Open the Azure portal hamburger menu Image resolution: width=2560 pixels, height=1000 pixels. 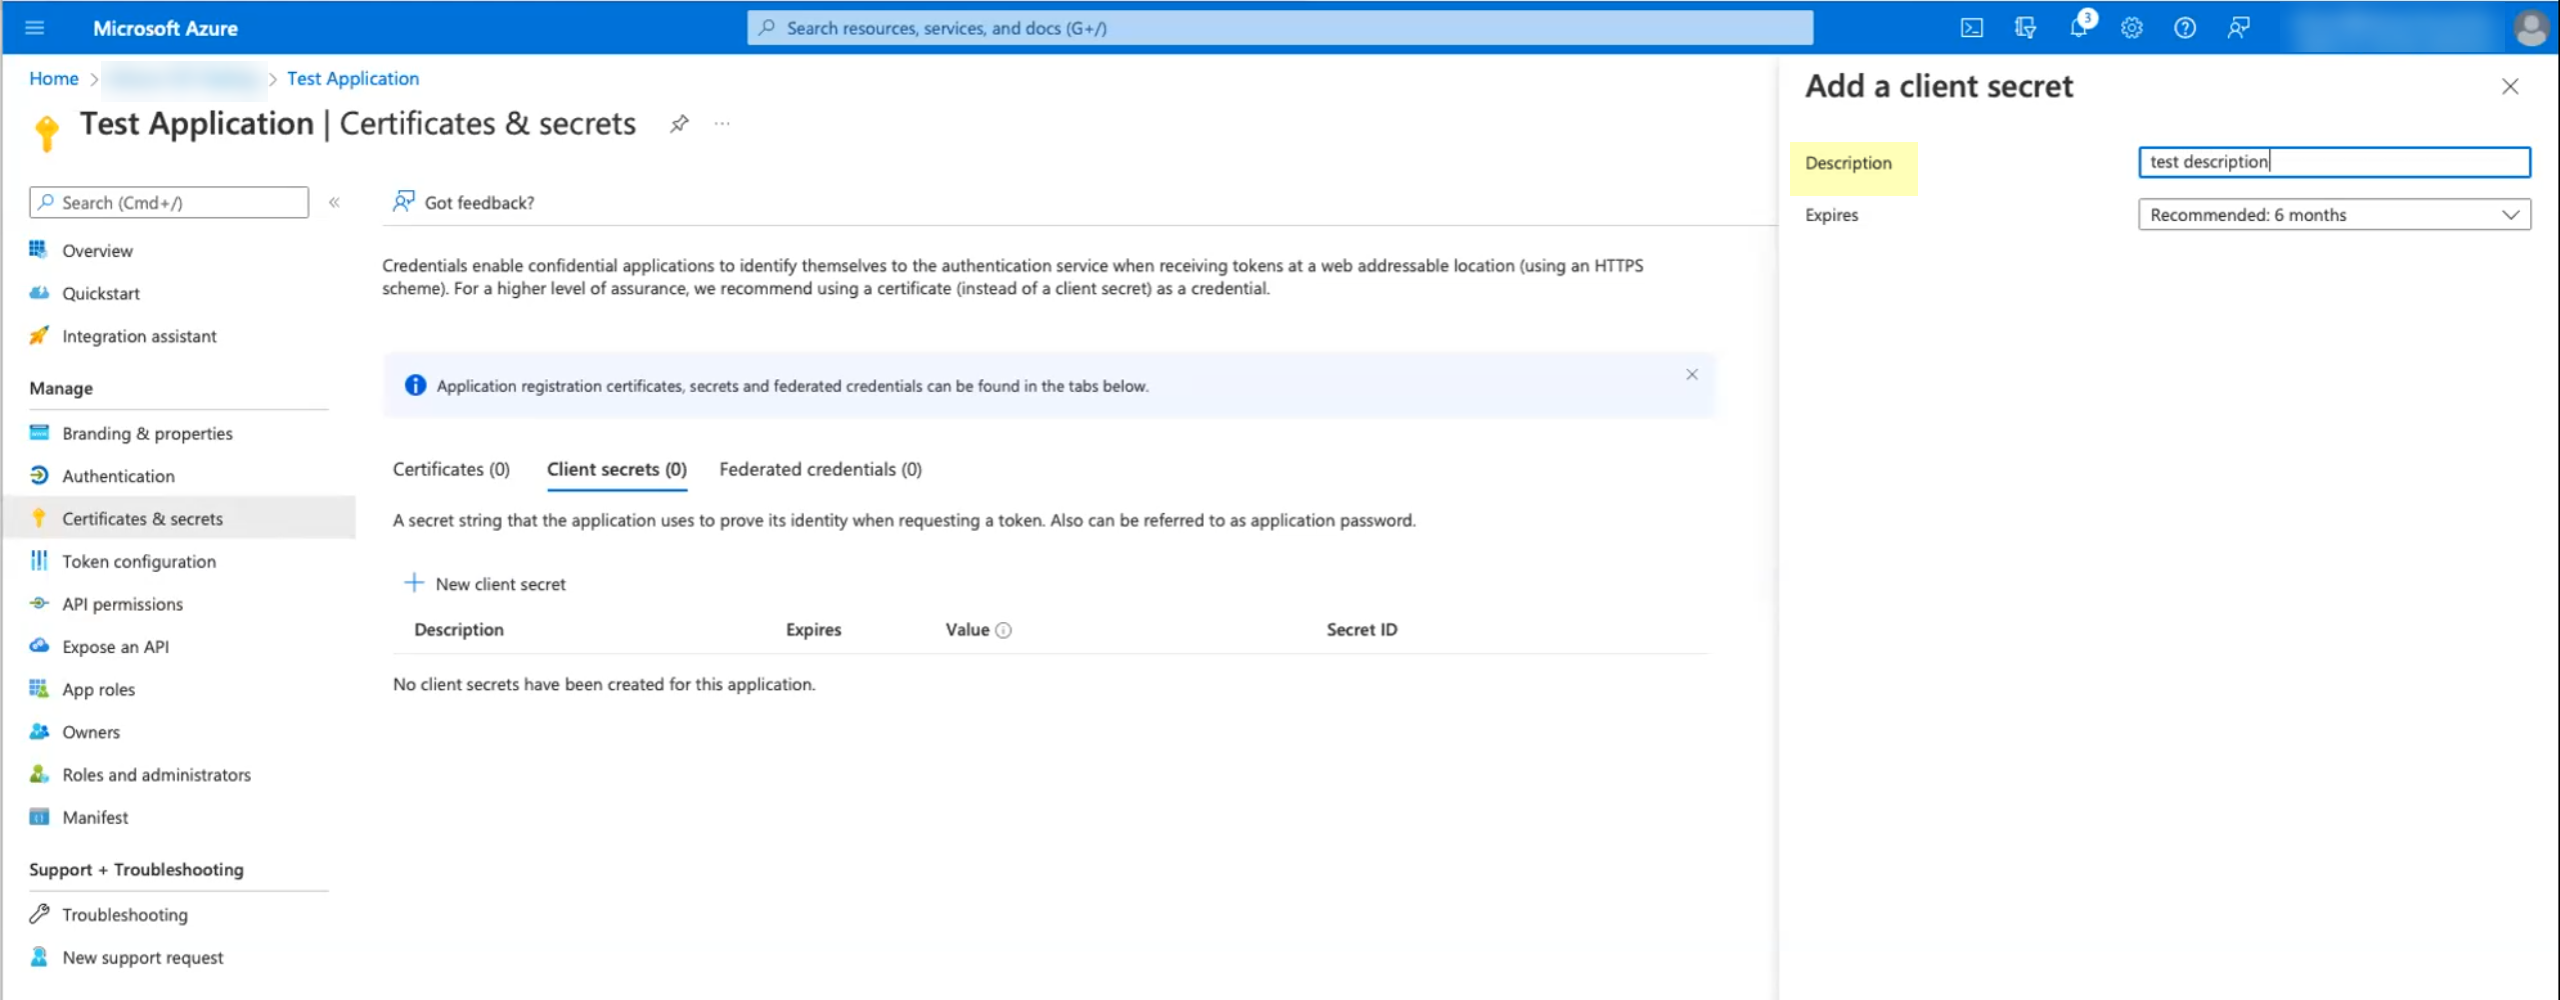point(35,28)
